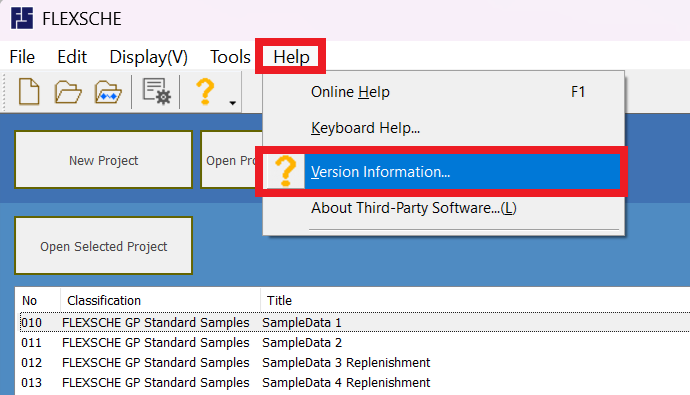Click the Open Selected Project button
This screenshot has height=395, width=690.
click(103, 246)
